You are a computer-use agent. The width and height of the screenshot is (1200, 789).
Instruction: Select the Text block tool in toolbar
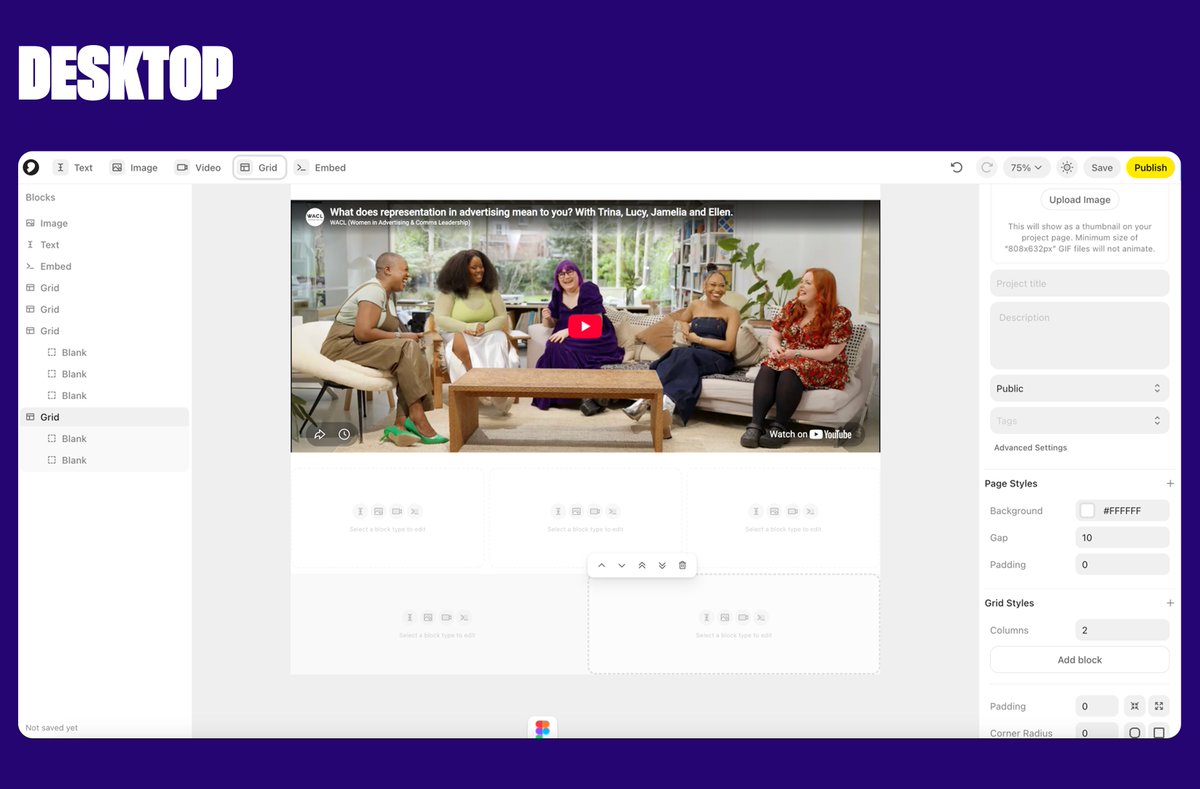click(x=74, y=167)
